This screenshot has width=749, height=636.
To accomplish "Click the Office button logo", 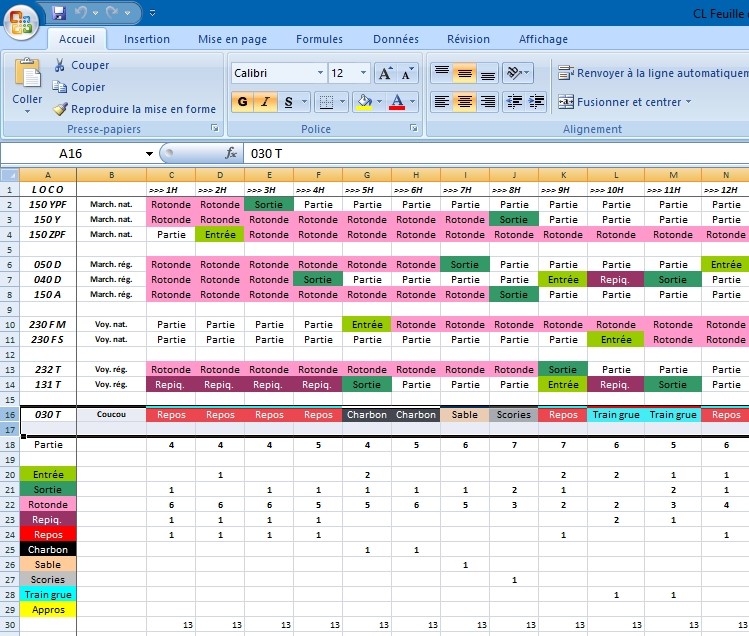I will [x=21, y=22].
